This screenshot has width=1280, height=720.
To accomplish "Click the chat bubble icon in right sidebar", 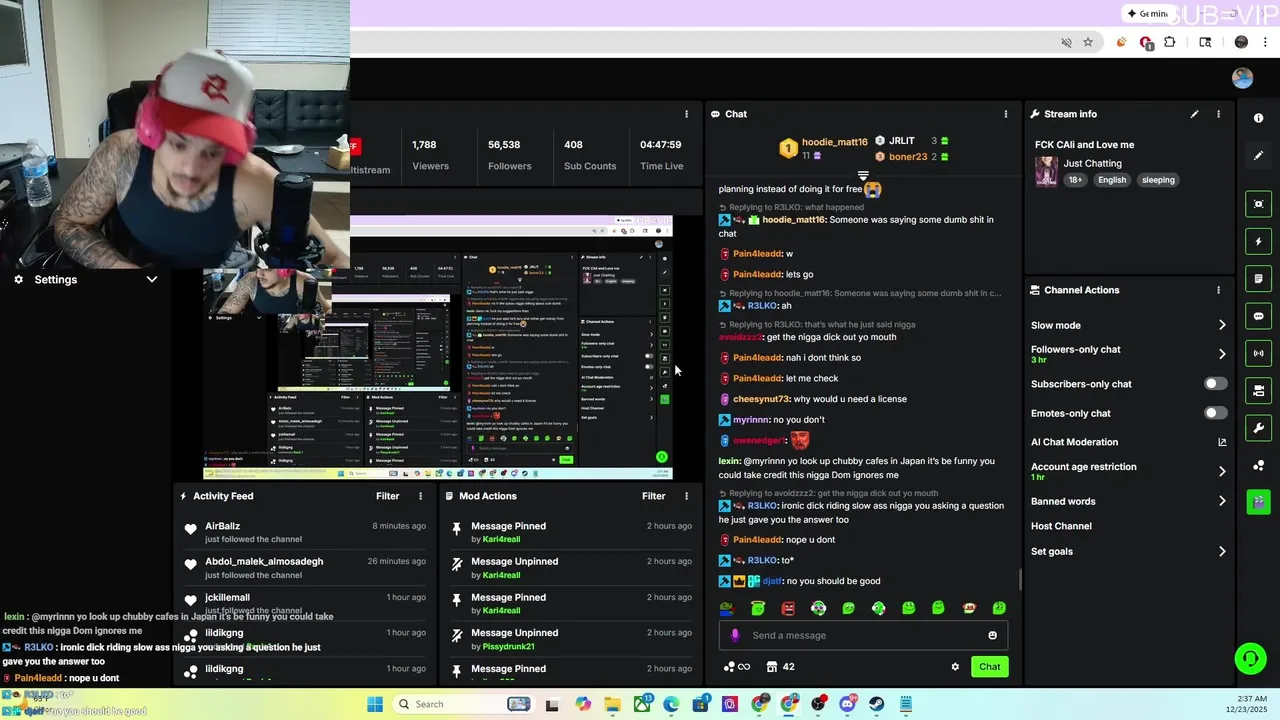I will click(1258, 316).
